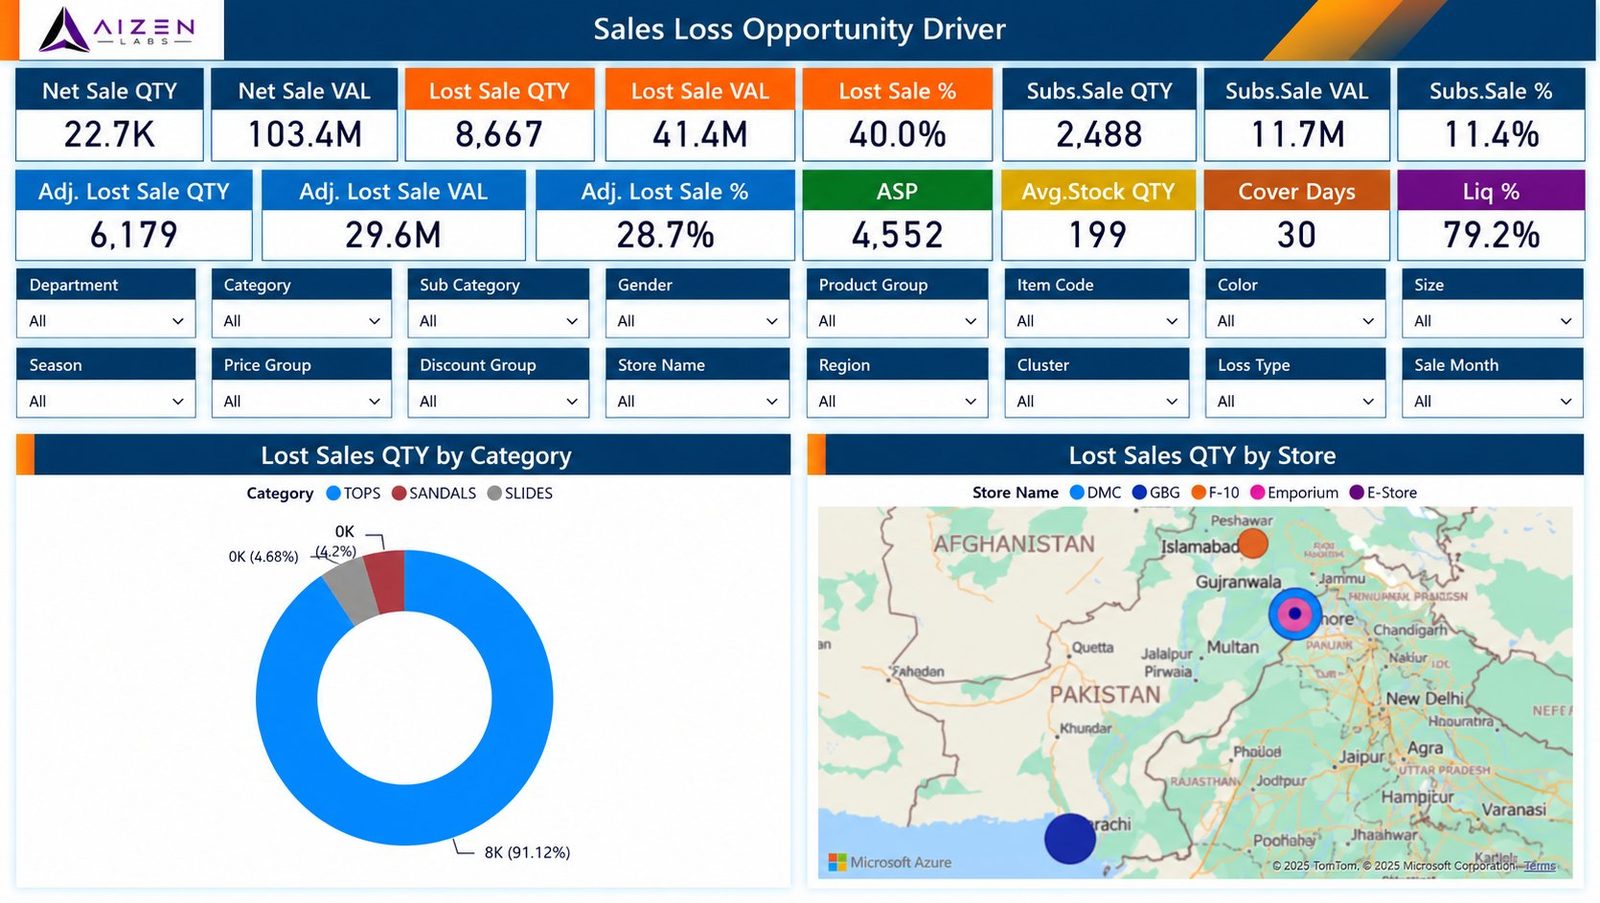Select DMC store legend marker

pyautogui.click(x=1077, y=492)
